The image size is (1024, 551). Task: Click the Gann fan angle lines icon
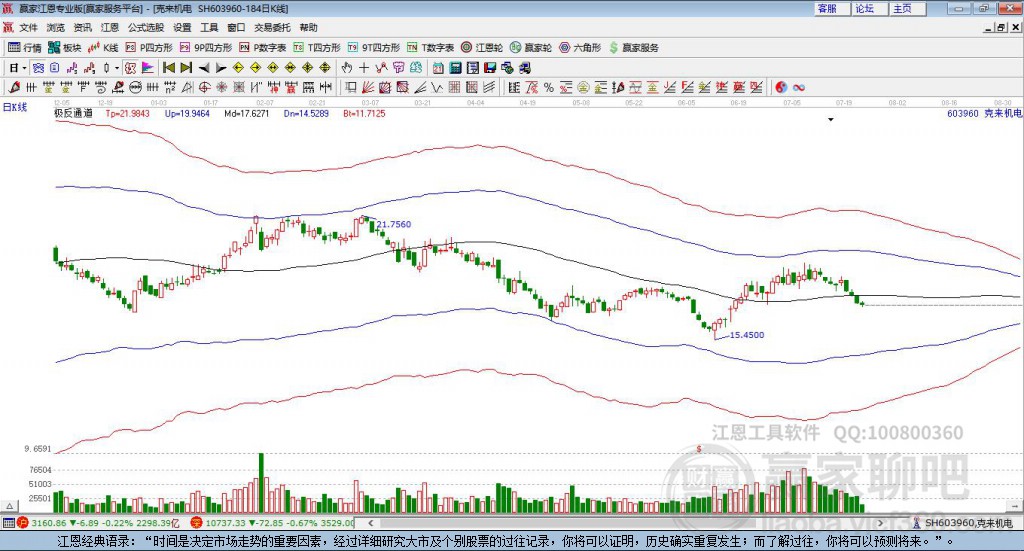(368, 87)
